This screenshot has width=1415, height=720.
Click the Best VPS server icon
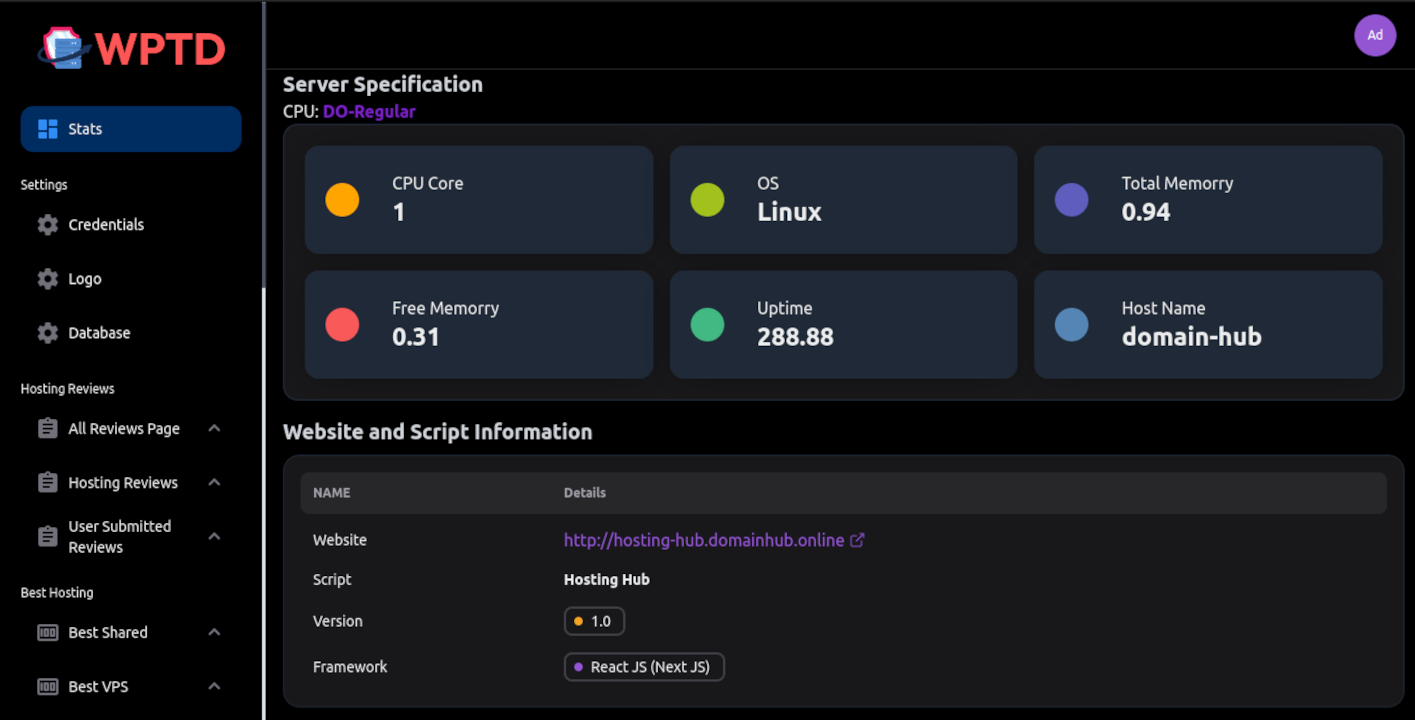(48, 687)
